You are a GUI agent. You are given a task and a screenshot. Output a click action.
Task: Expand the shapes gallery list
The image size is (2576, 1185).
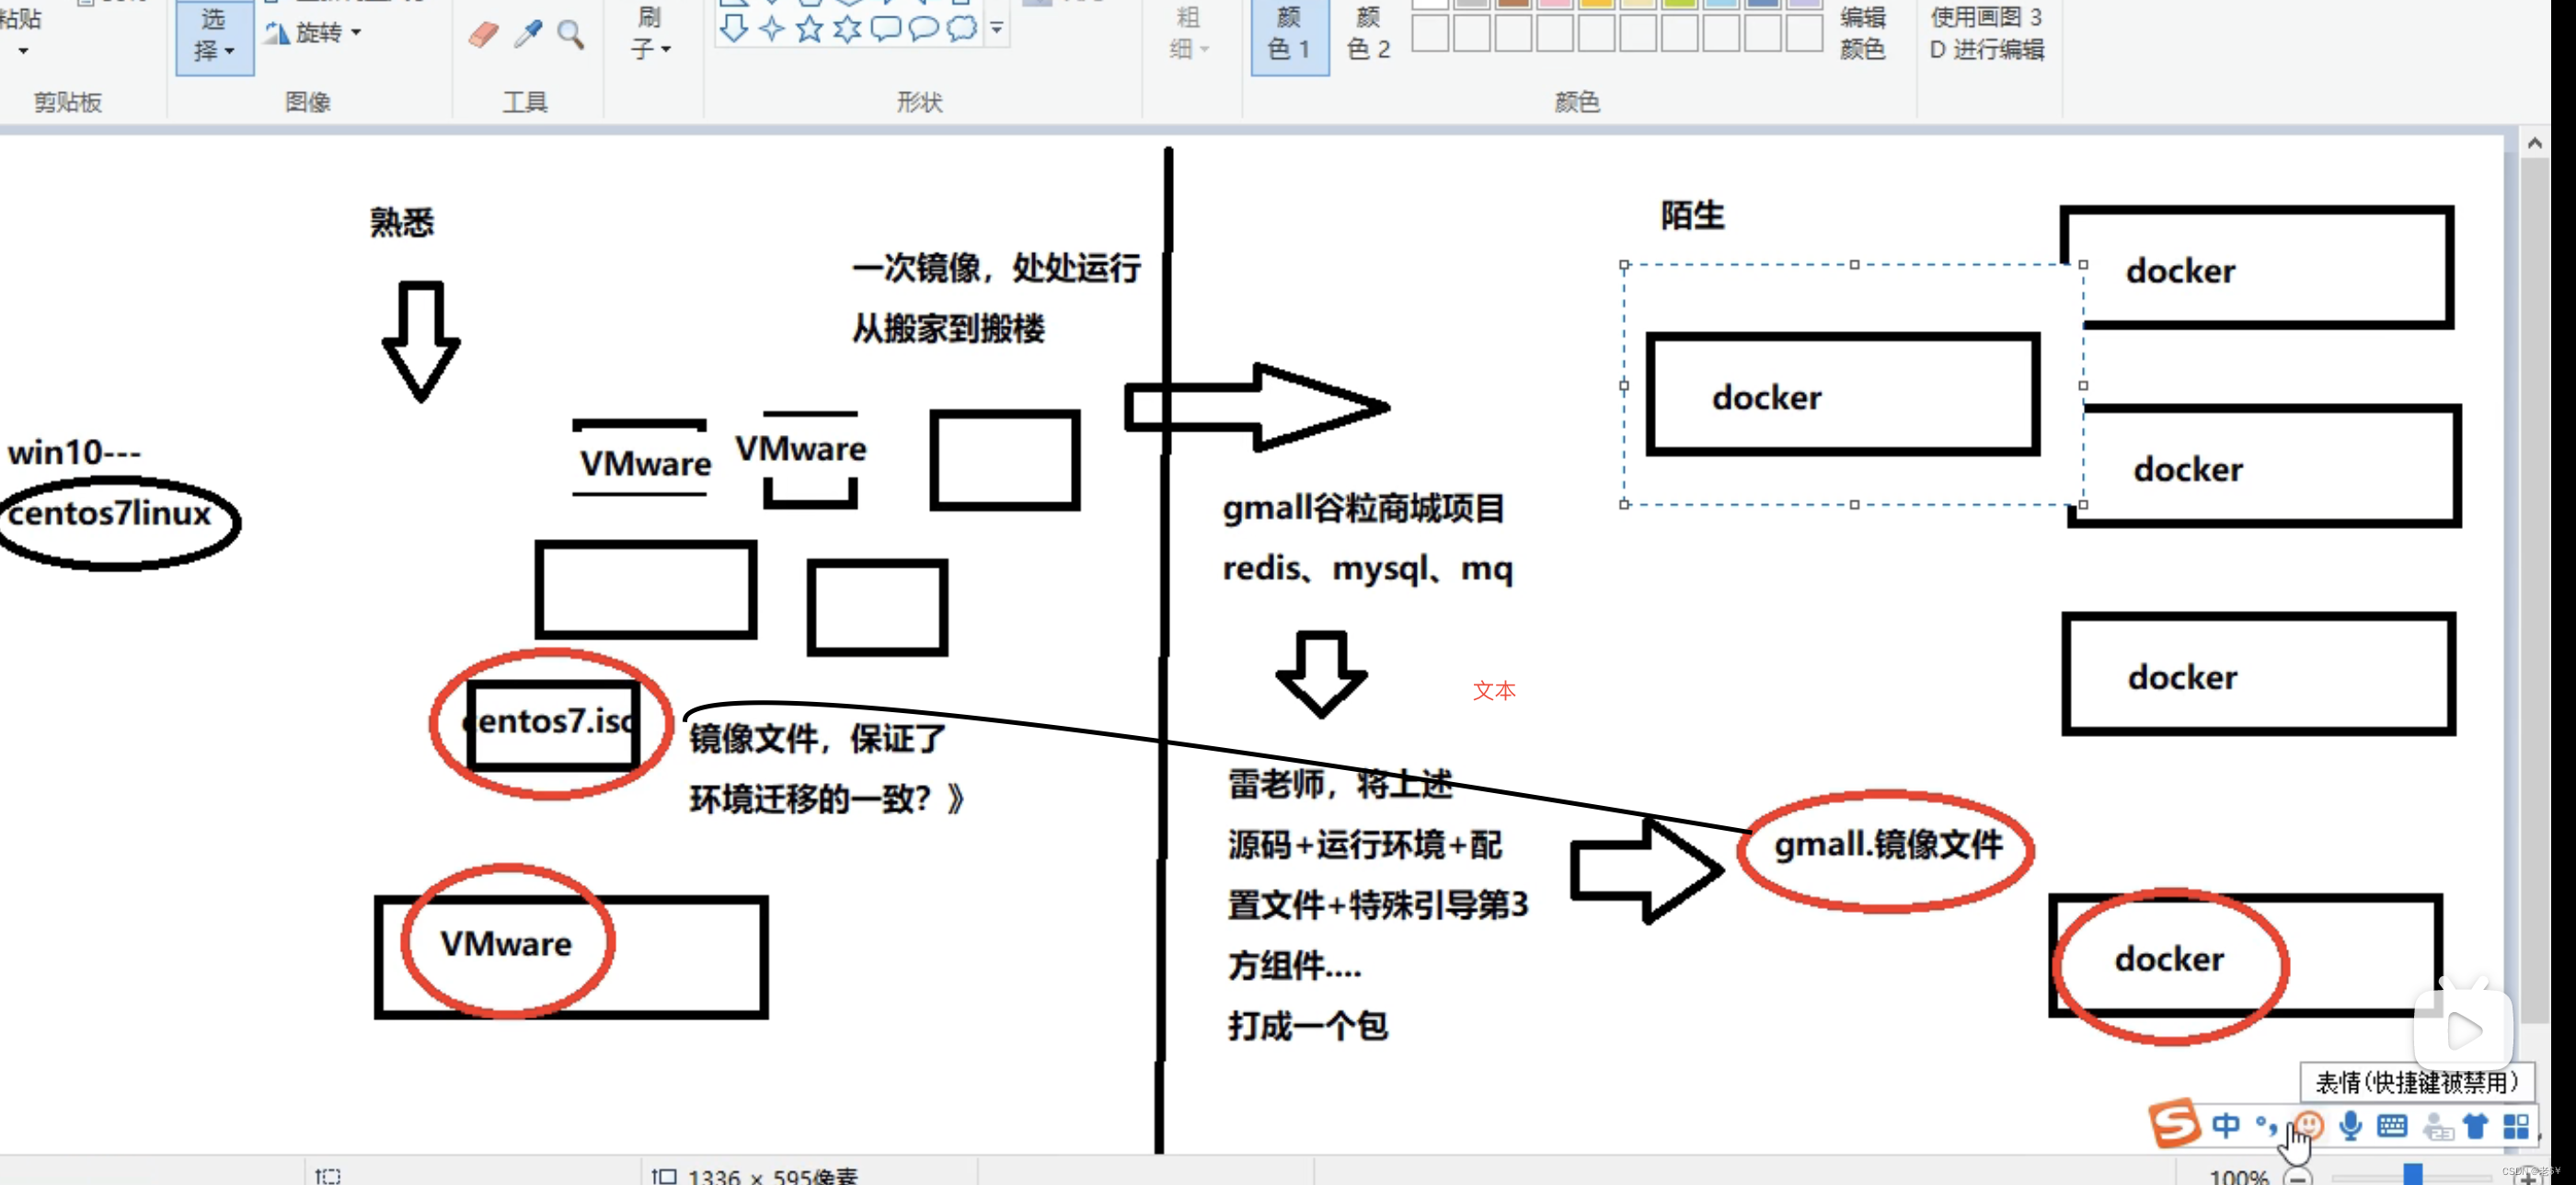coord(997,28)
